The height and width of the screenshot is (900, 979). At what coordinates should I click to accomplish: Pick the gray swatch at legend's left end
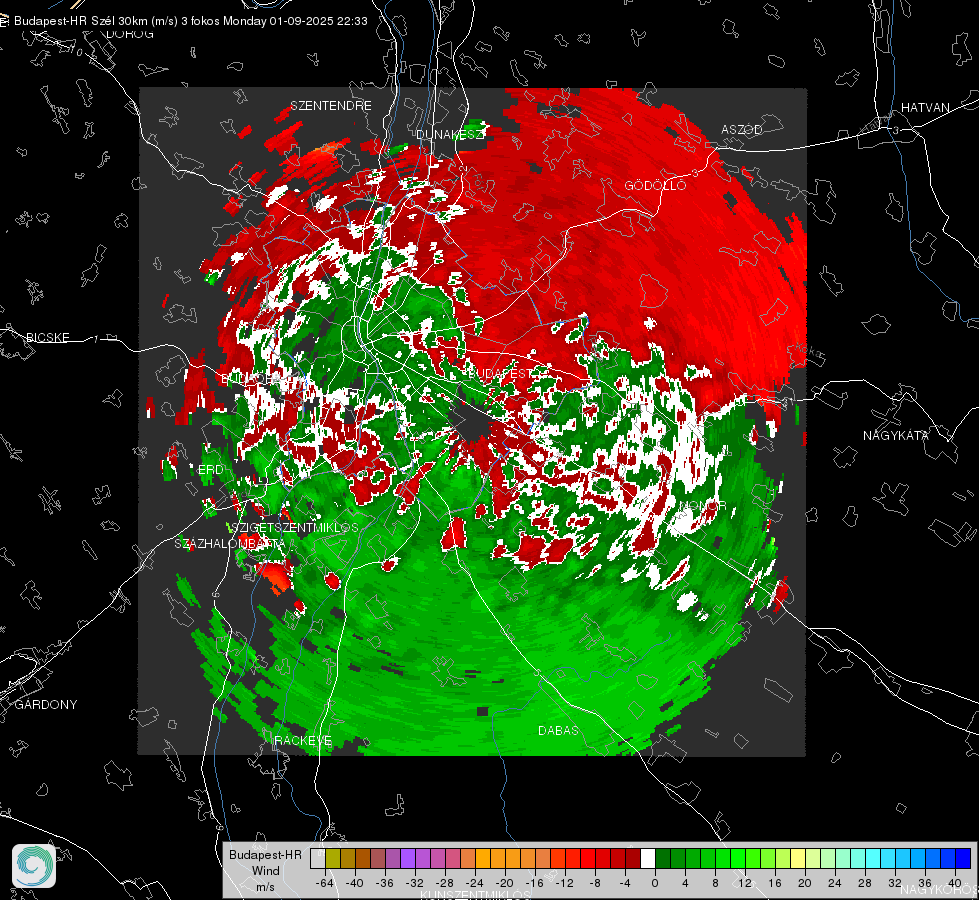tap(317, 858)
